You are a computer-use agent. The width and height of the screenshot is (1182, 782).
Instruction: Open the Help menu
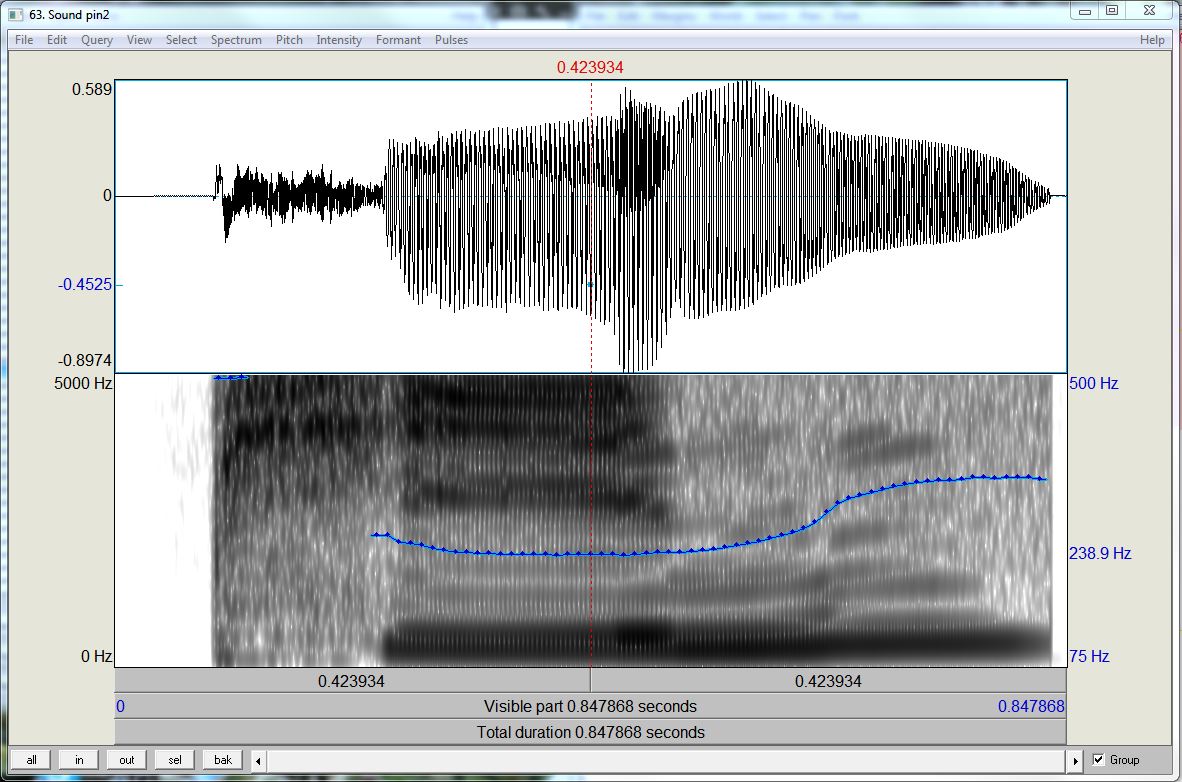(x=1152, y=40)
